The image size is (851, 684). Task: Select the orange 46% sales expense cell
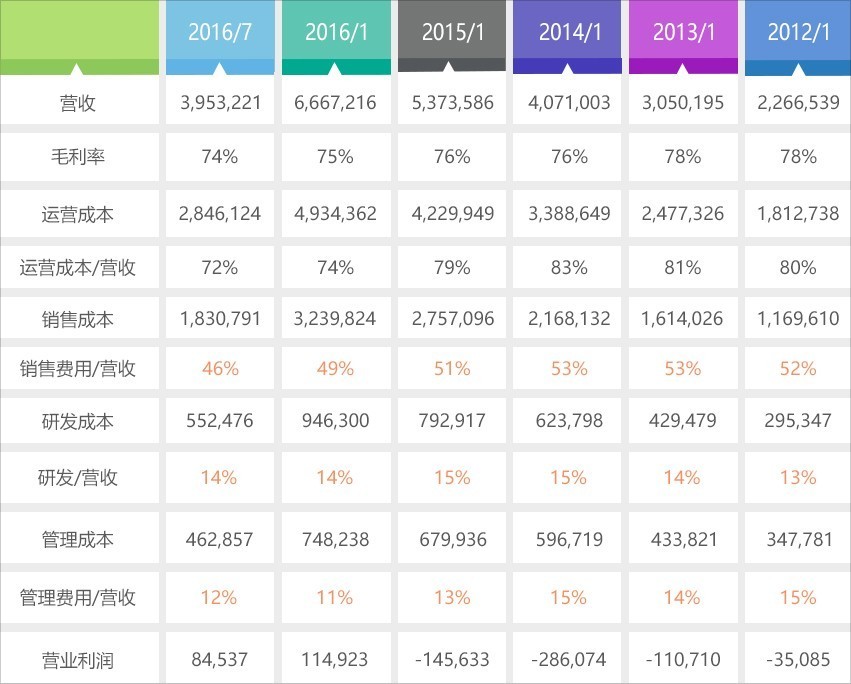point(219,368)
